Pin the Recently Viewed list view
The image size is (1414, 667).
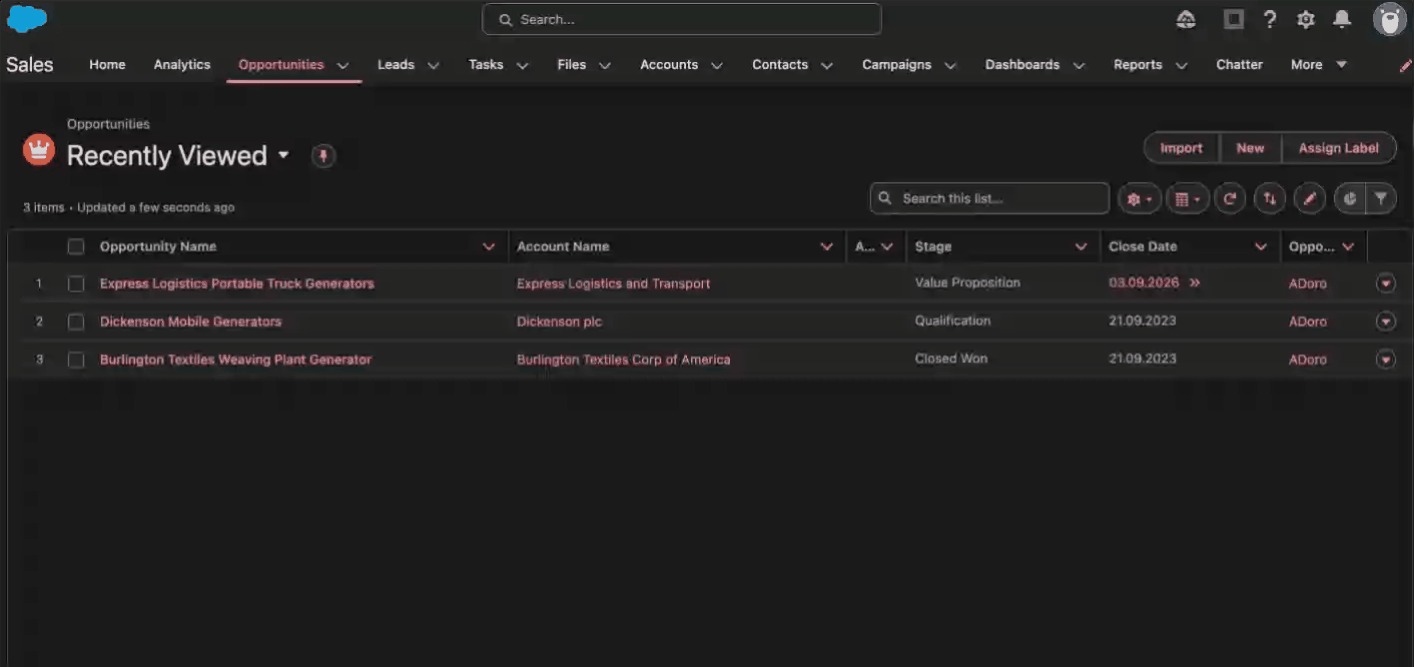tap(323, 156)
